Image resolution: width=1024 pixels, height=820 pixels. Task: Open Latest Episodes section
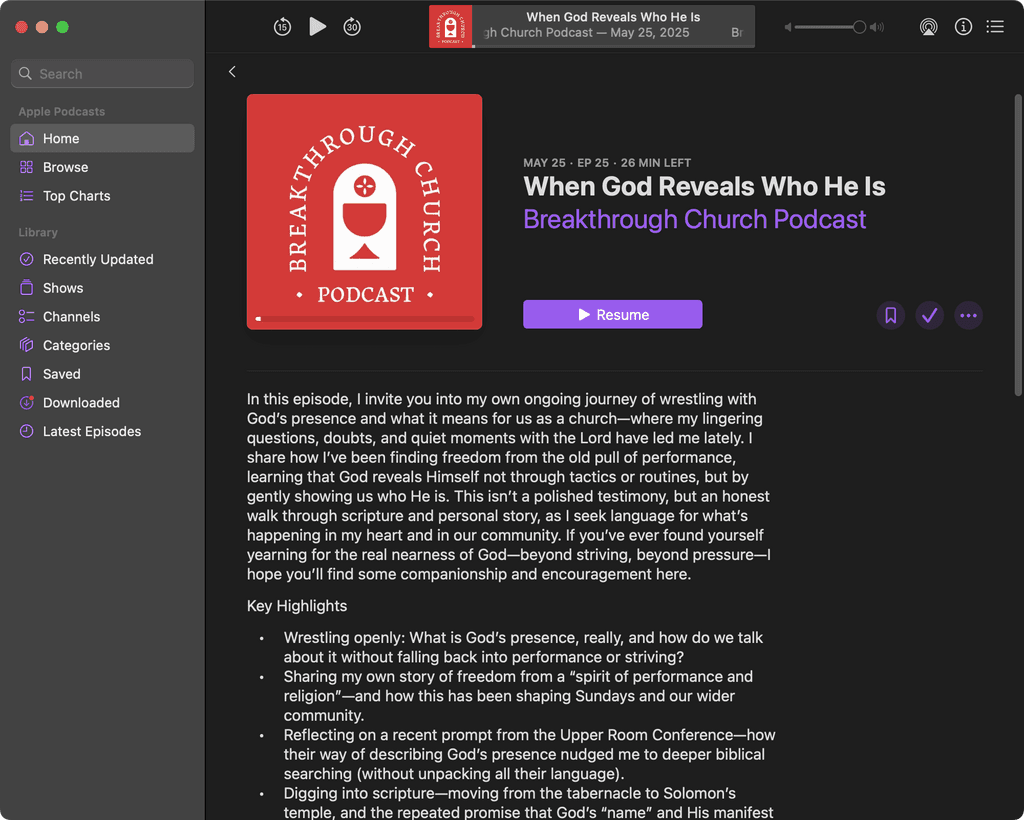(103, 432)
